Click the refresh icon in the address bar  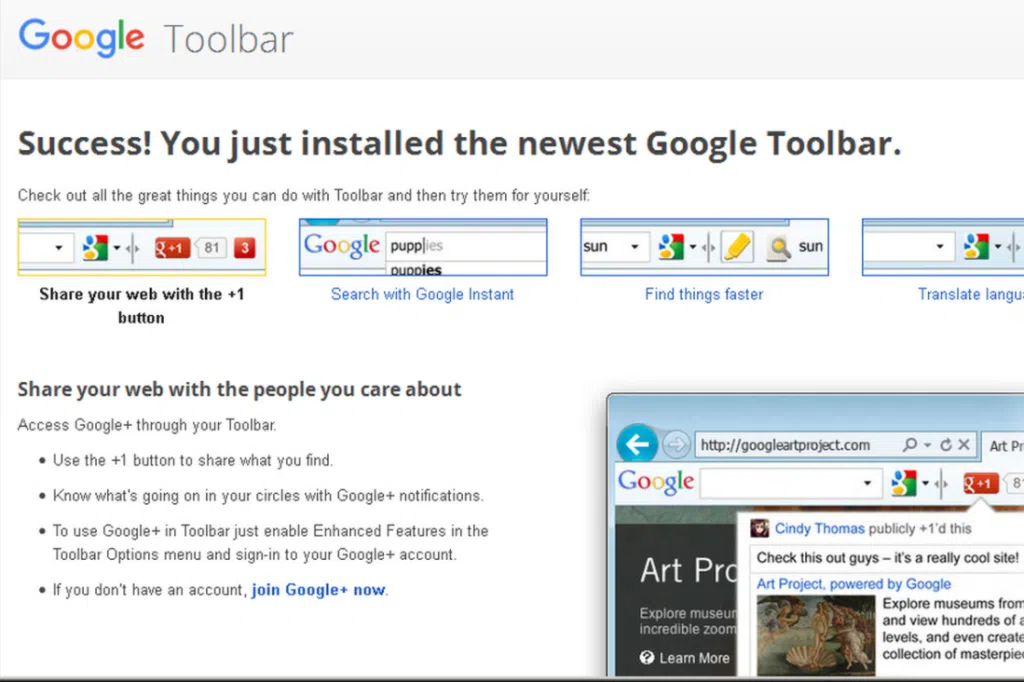pos(945,445)
